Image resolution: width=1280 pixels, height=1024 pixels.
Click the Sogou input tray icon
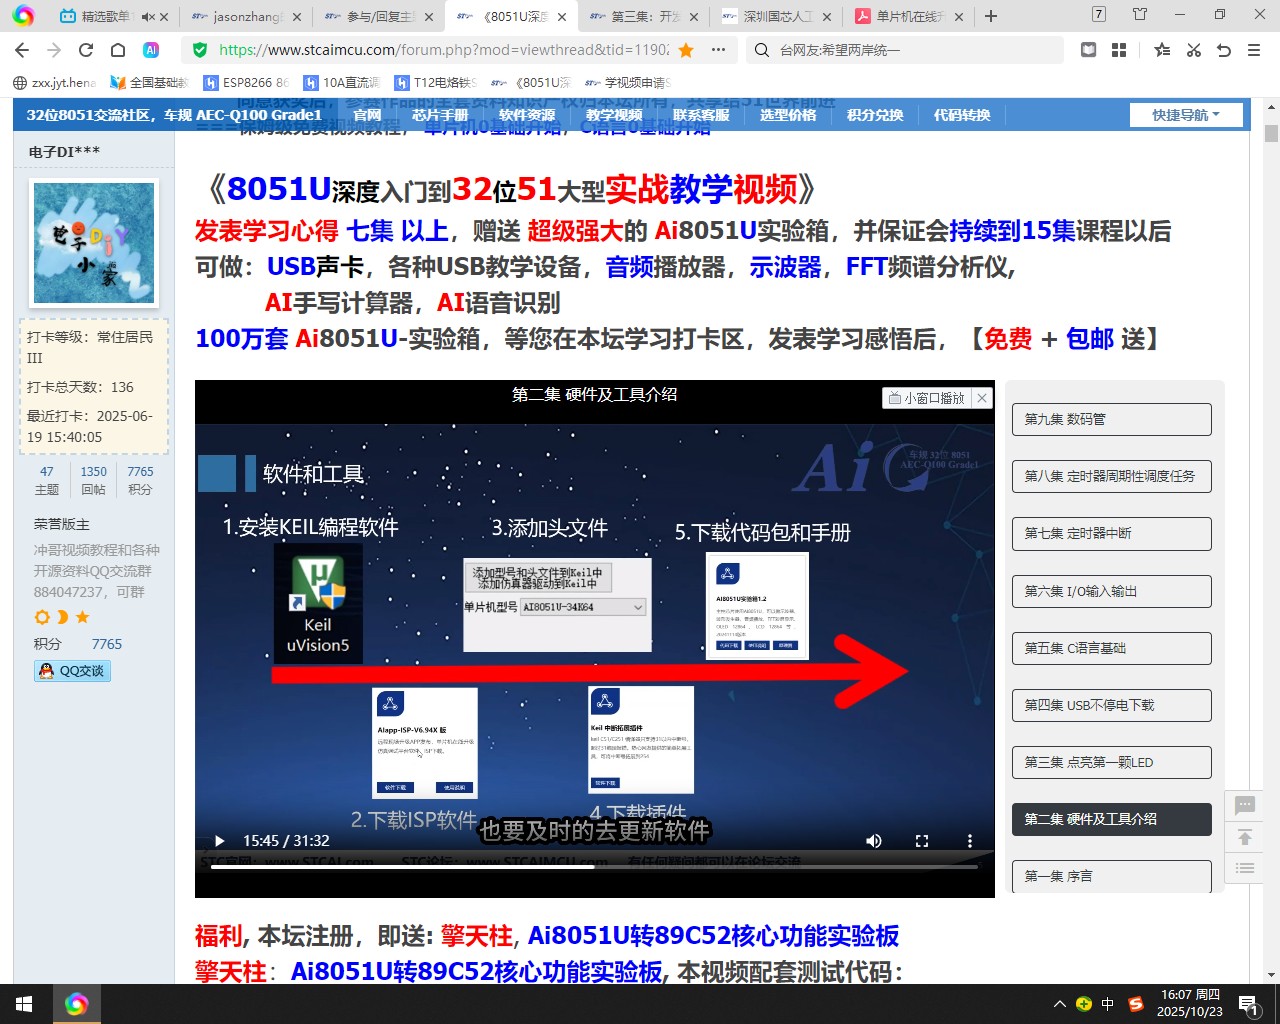click(1135, 1003)
